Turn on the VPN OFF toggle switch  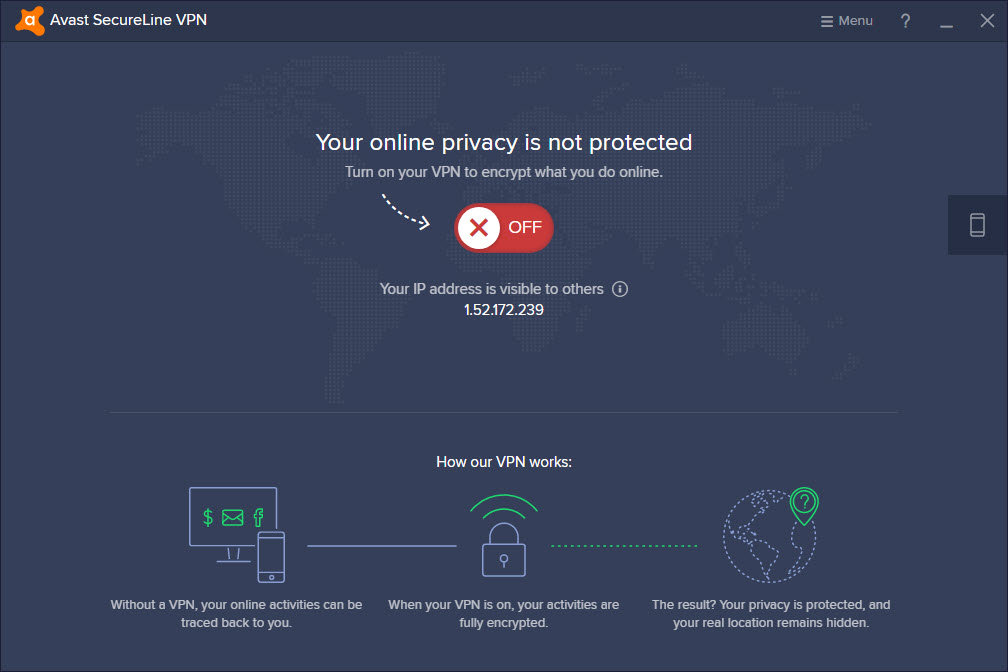click(504, 228)
